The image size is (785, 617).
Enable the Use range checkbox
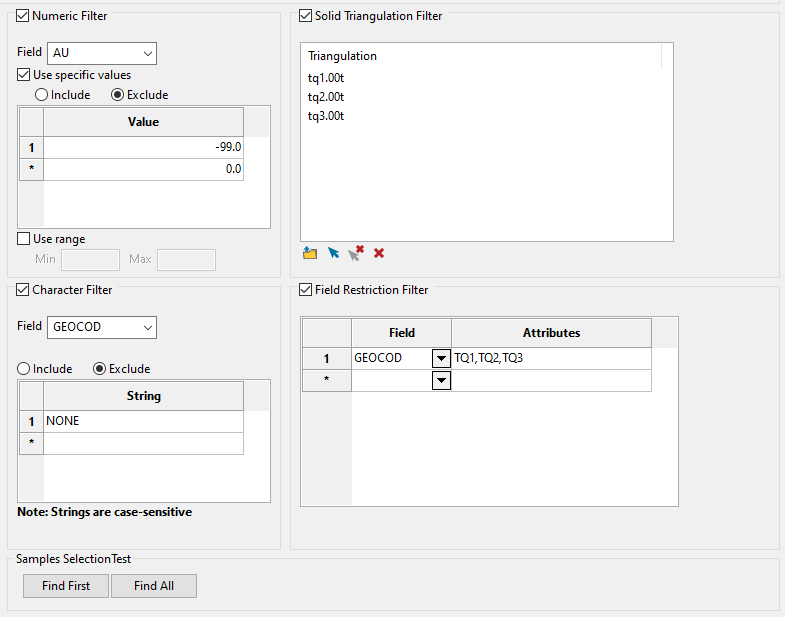coord(25,239)
